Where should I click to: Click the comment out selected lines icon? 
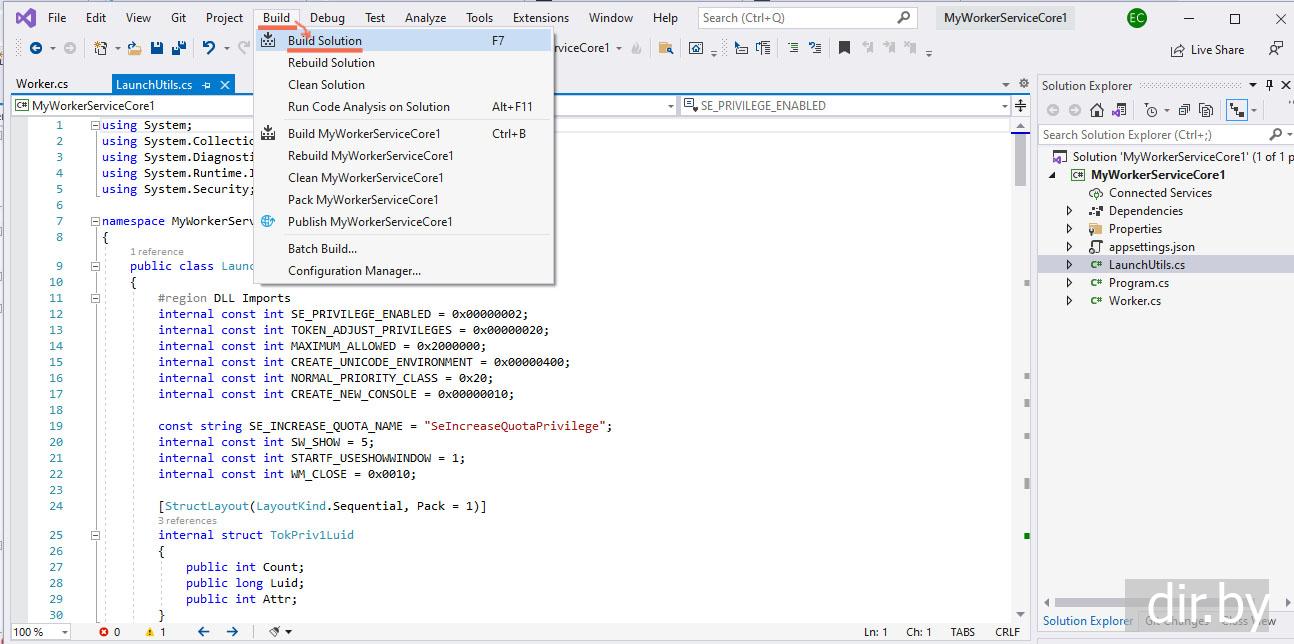(792, 48)
